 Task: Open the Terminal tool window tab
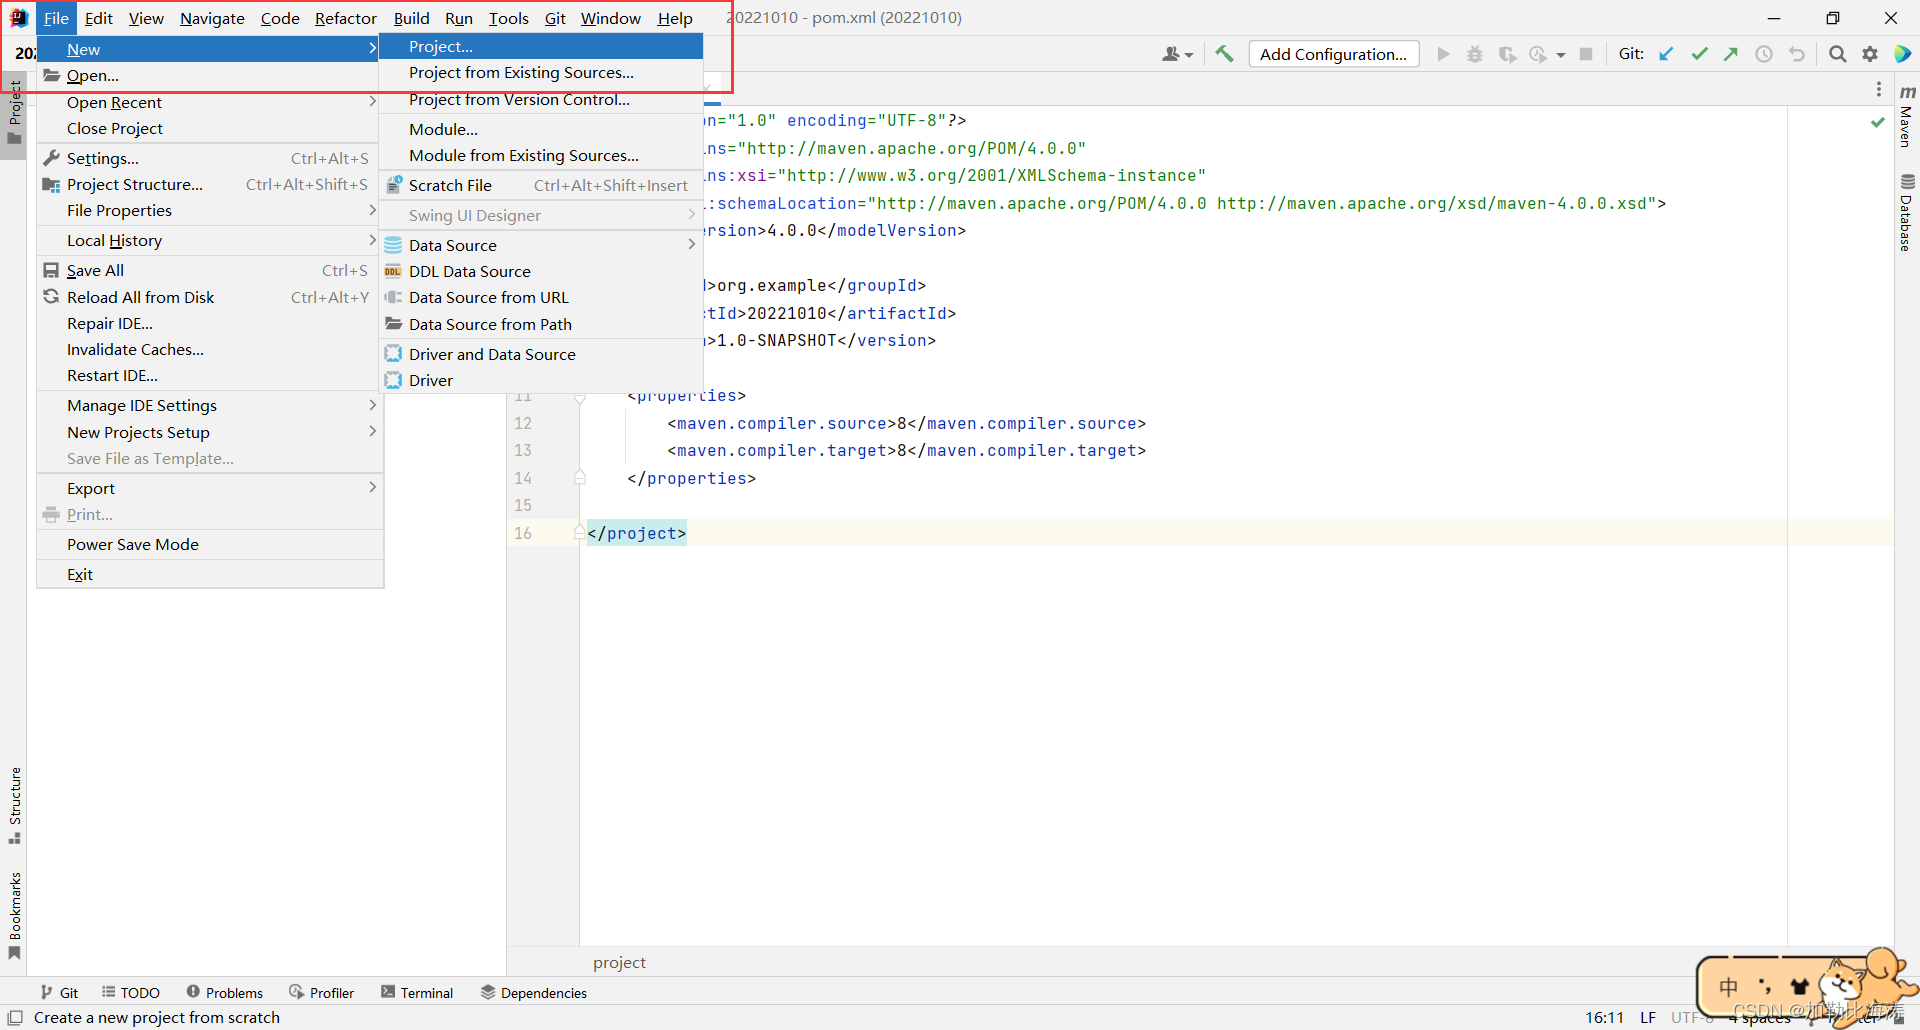(x=417, y=992)
